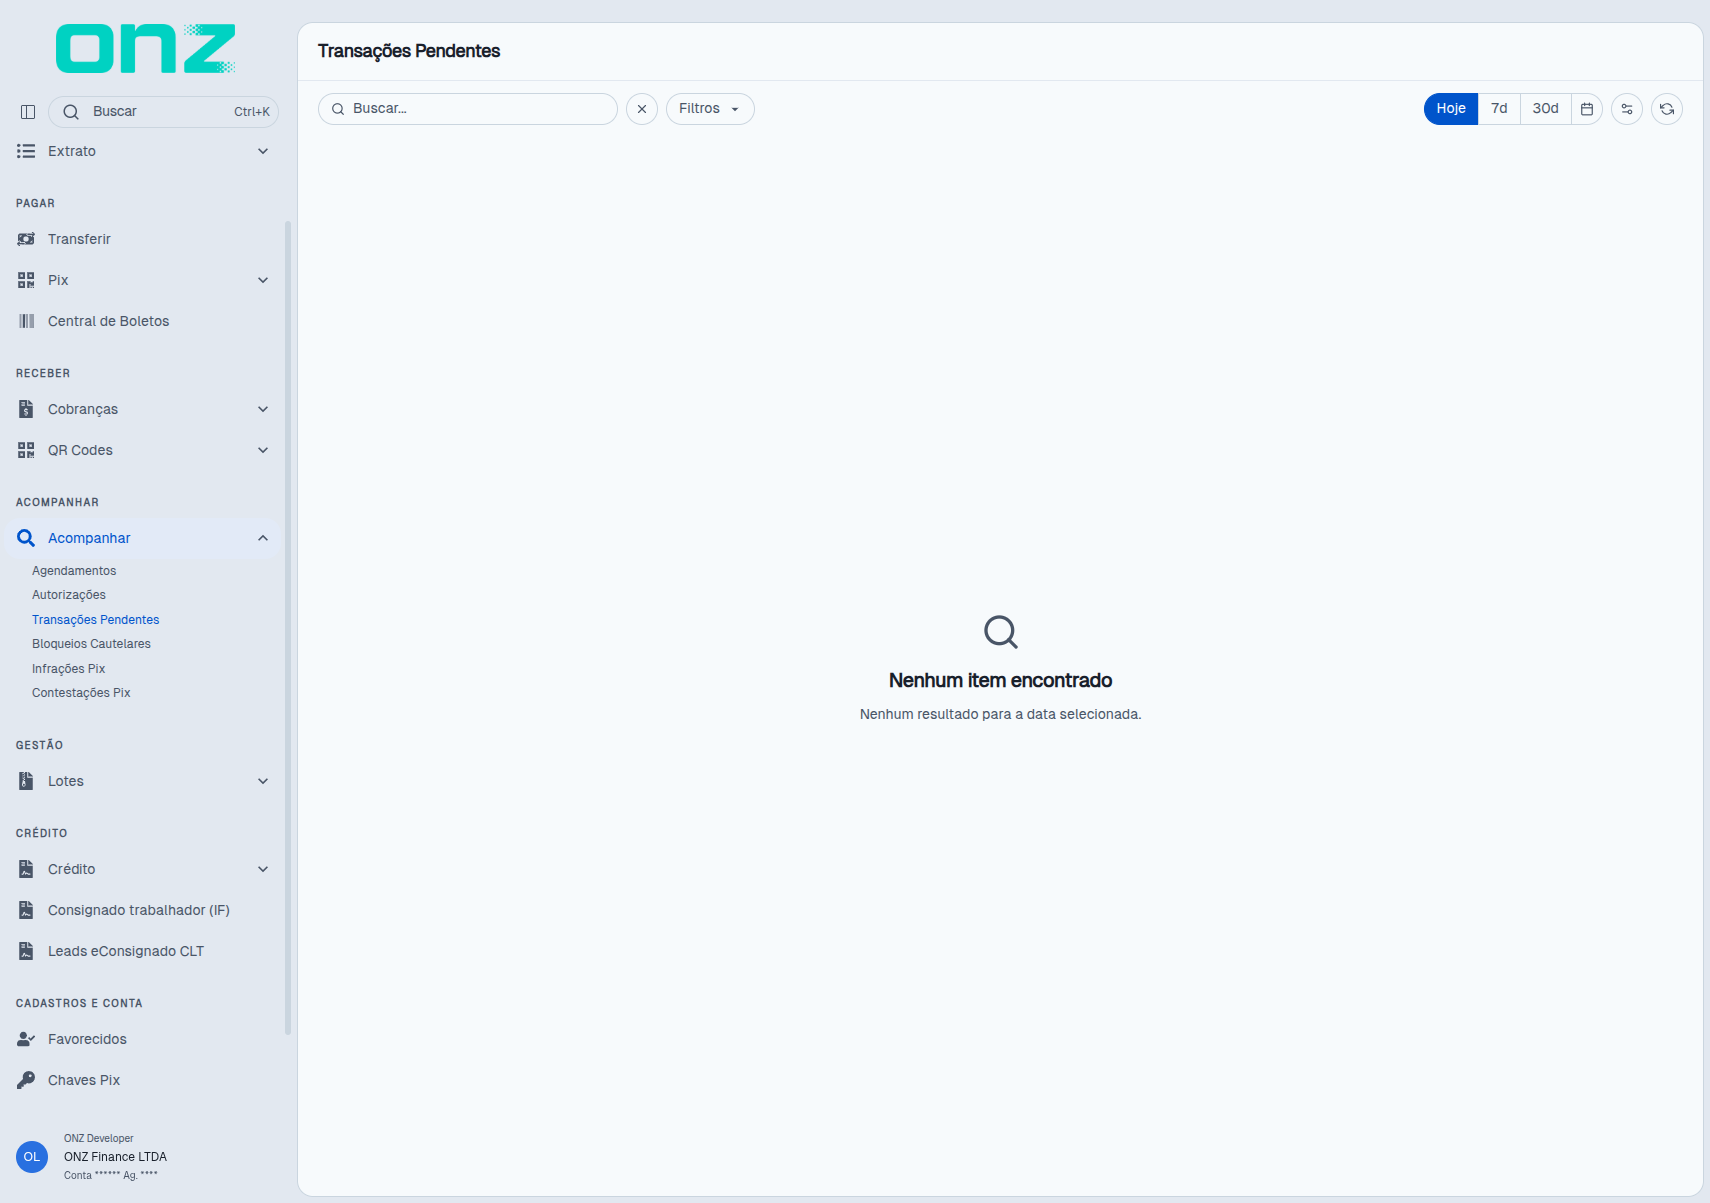Screen dimensions: 1710x1203
Task: Open the calendar date picker icon
Action: point(1587,109)
